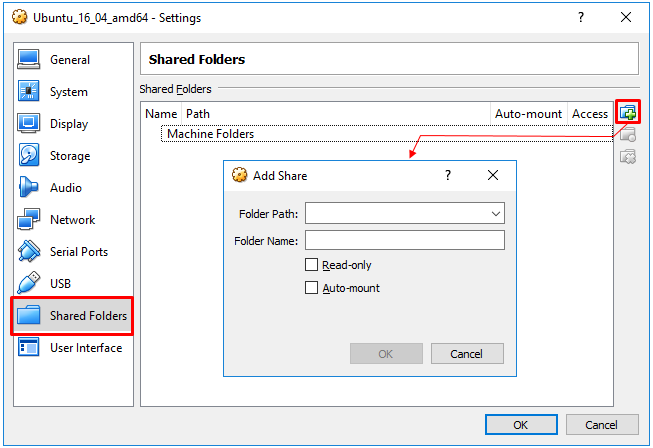This screenshot has height=448, width=653.
Task: Open the Network settings page
Action: point(73,219)
